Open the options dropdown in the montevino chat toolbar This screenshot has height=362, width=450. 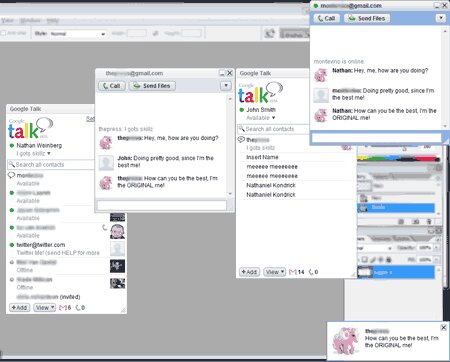441,18
